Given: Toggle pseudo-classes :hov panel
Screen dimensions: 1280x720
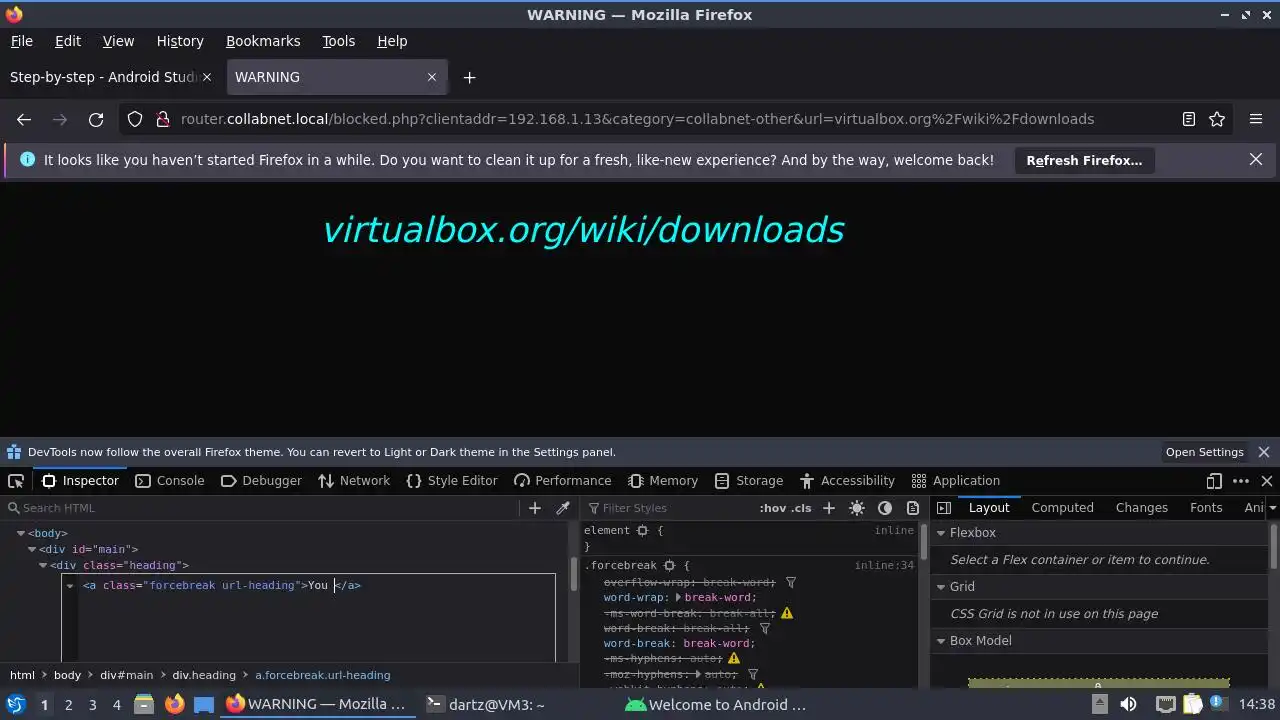Looking at the screenshot, I should [773, 508].
